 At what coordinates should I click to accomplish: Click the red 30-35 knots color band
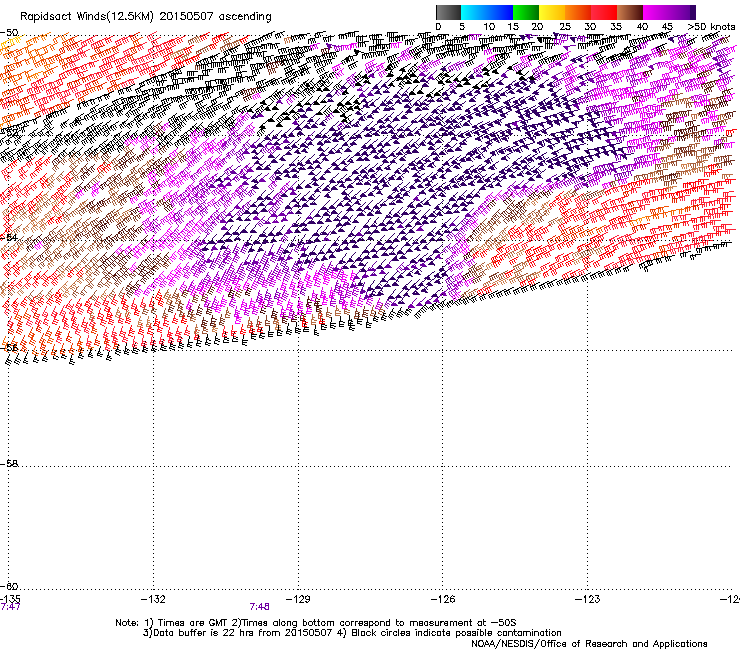pyautogui.click(x=604, y=12)
